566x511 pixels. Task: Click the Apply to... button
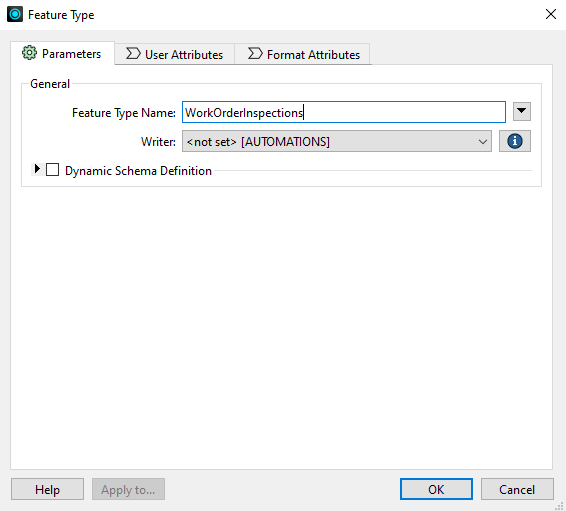point(128,489)
